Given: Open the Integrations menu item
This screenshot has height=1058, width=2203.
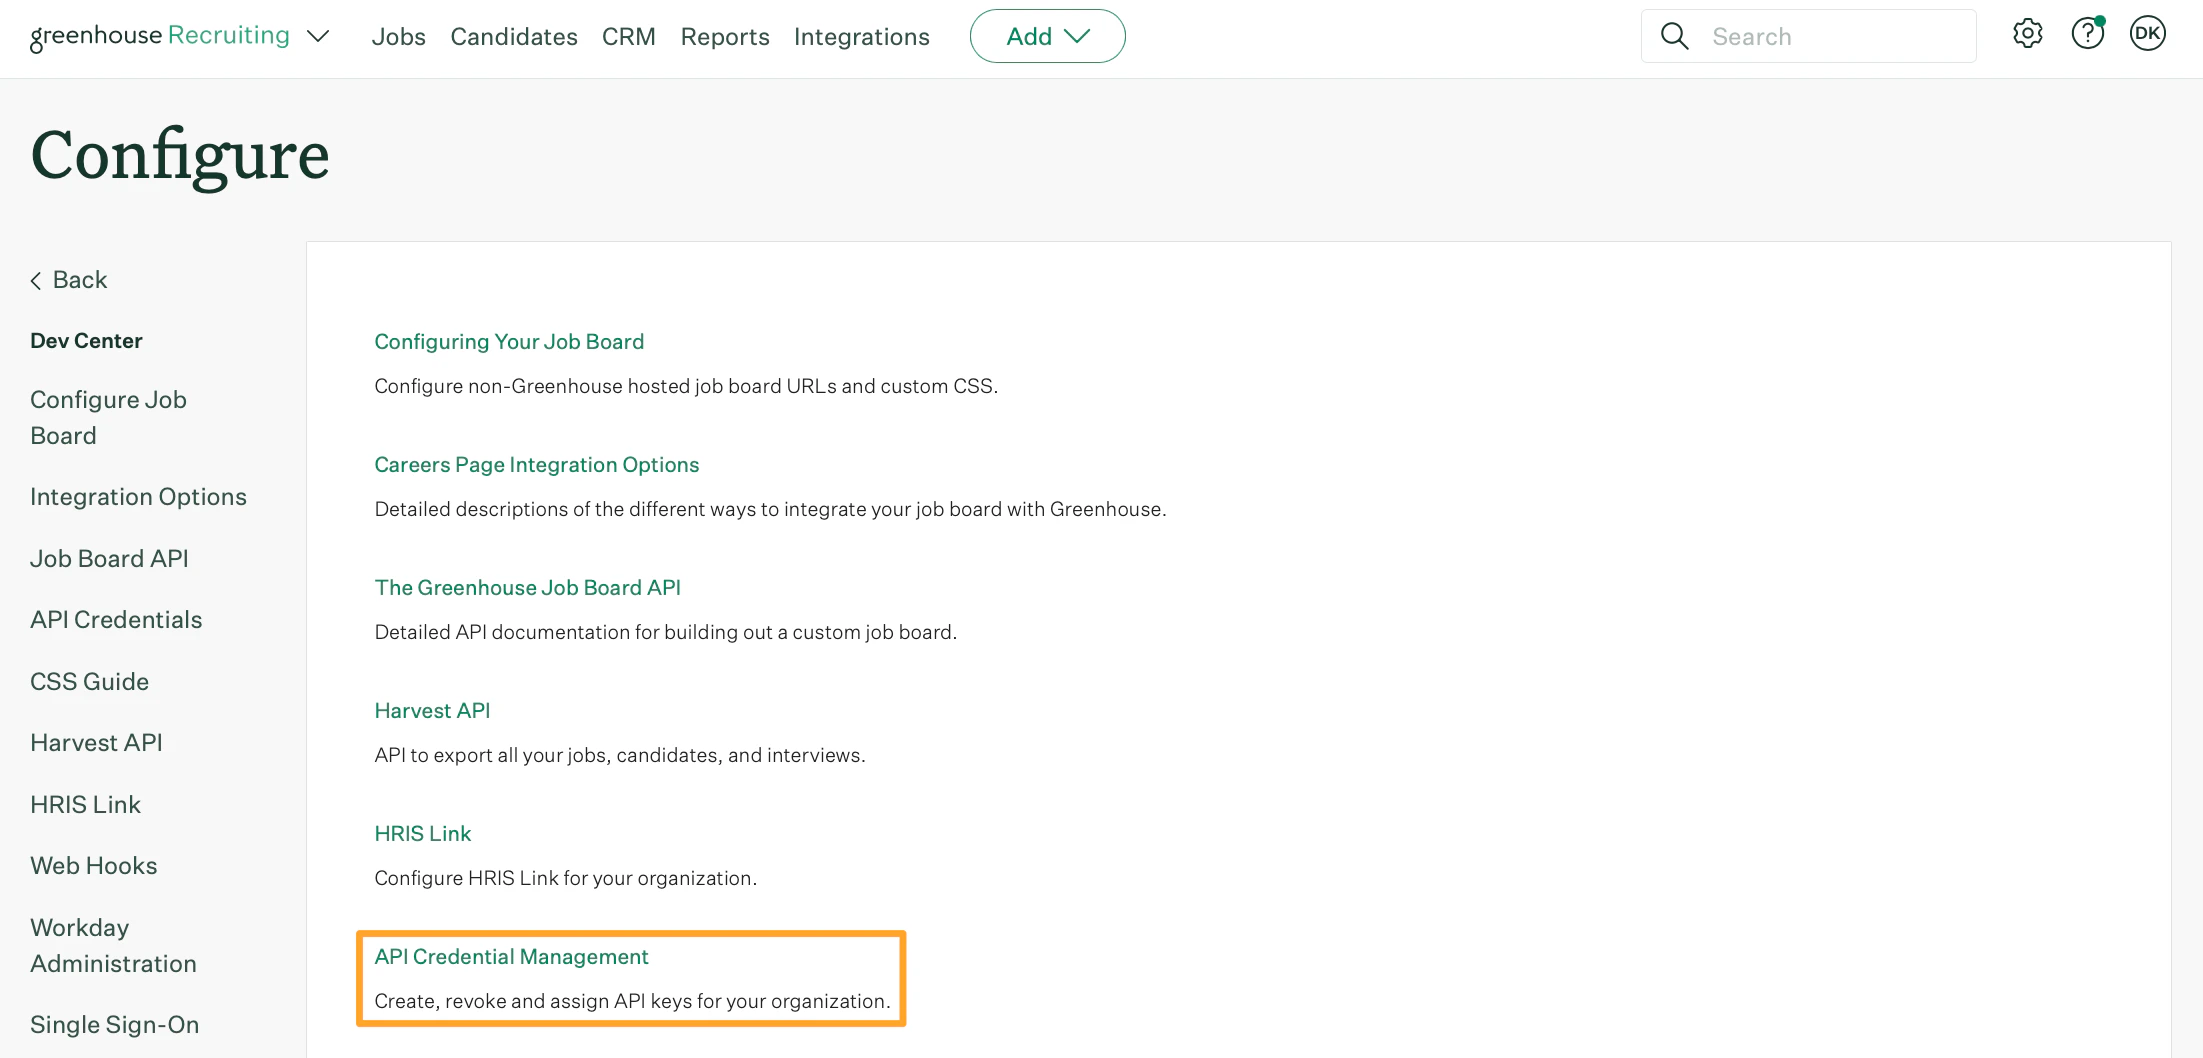Looking at the screenshot, I should [861, 37].
